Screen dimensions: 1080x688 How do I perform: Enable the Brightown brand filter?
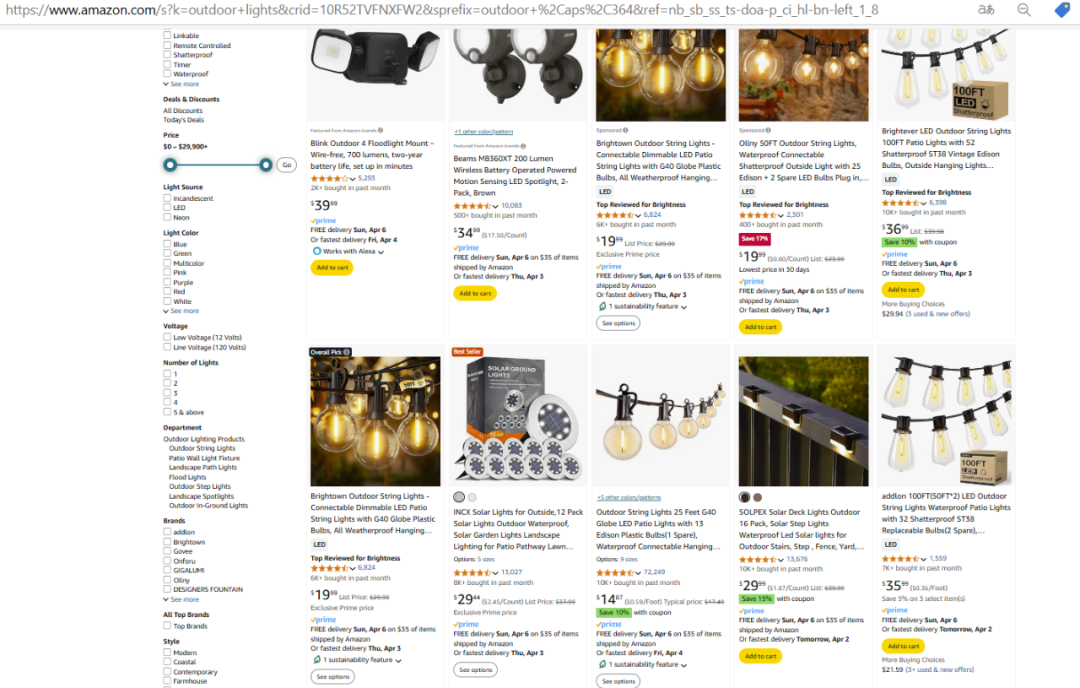167,542
